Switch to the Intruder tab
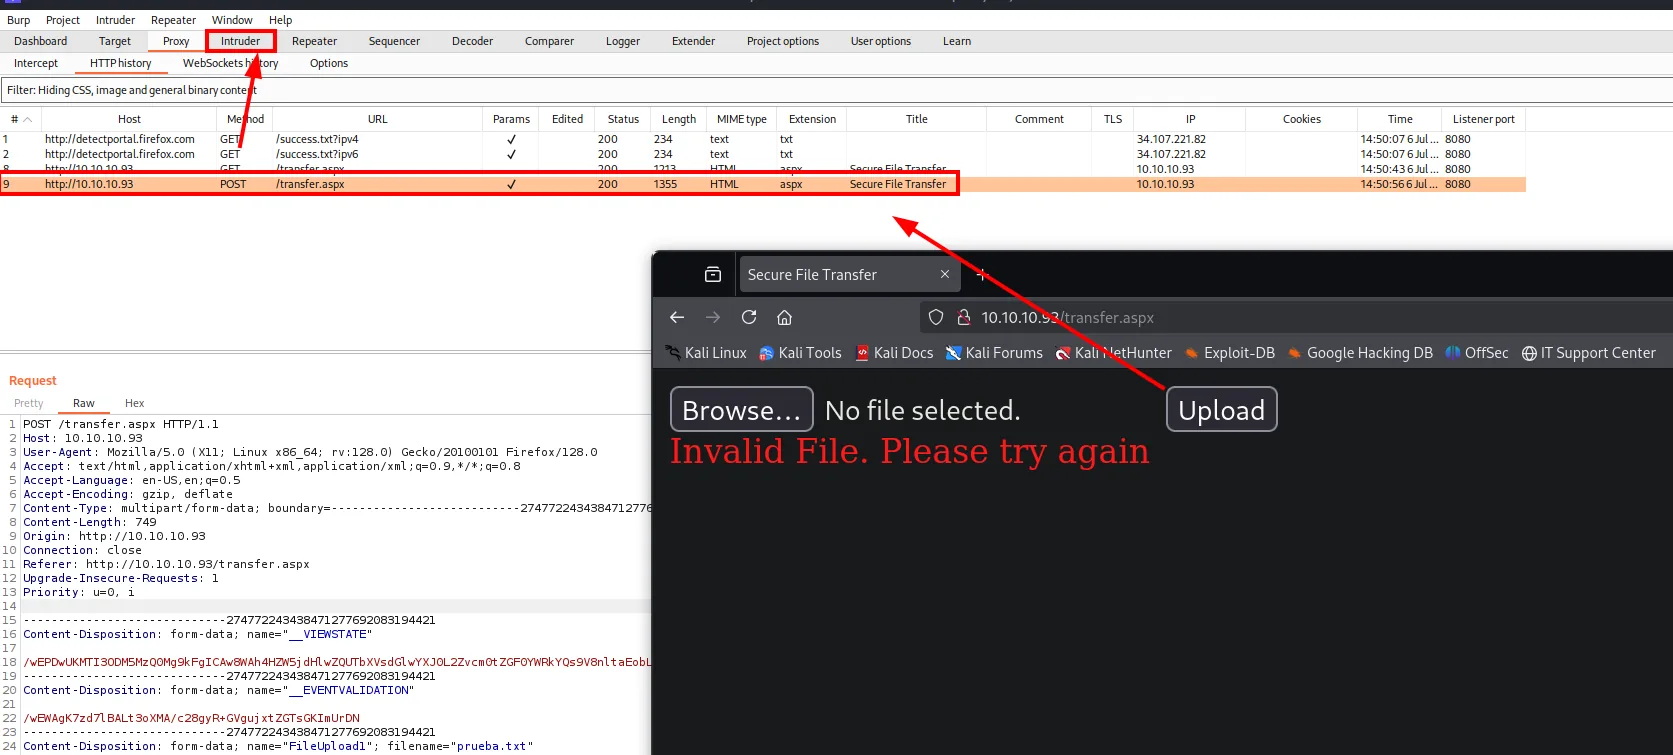 click(x=240, y=41)
